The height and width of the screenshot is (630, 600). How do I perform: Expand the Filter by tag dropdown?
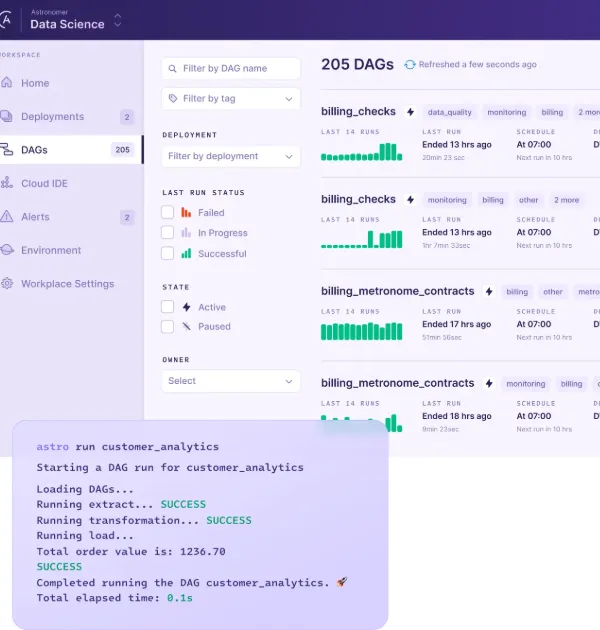(x=231, y=98)
